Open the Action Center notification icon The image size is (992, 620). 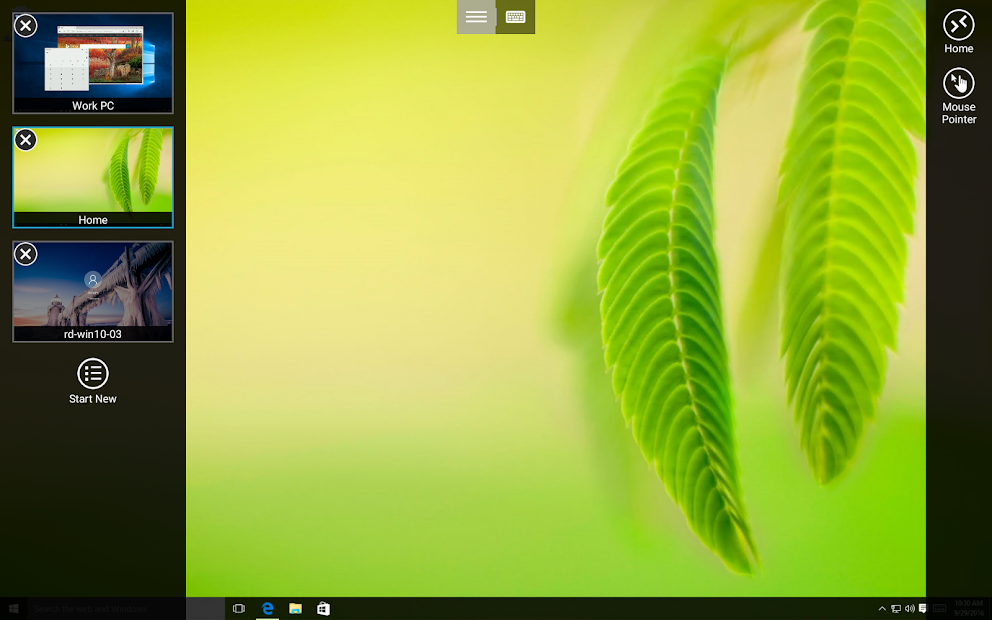pyautogui.click(x=921, y=608)
